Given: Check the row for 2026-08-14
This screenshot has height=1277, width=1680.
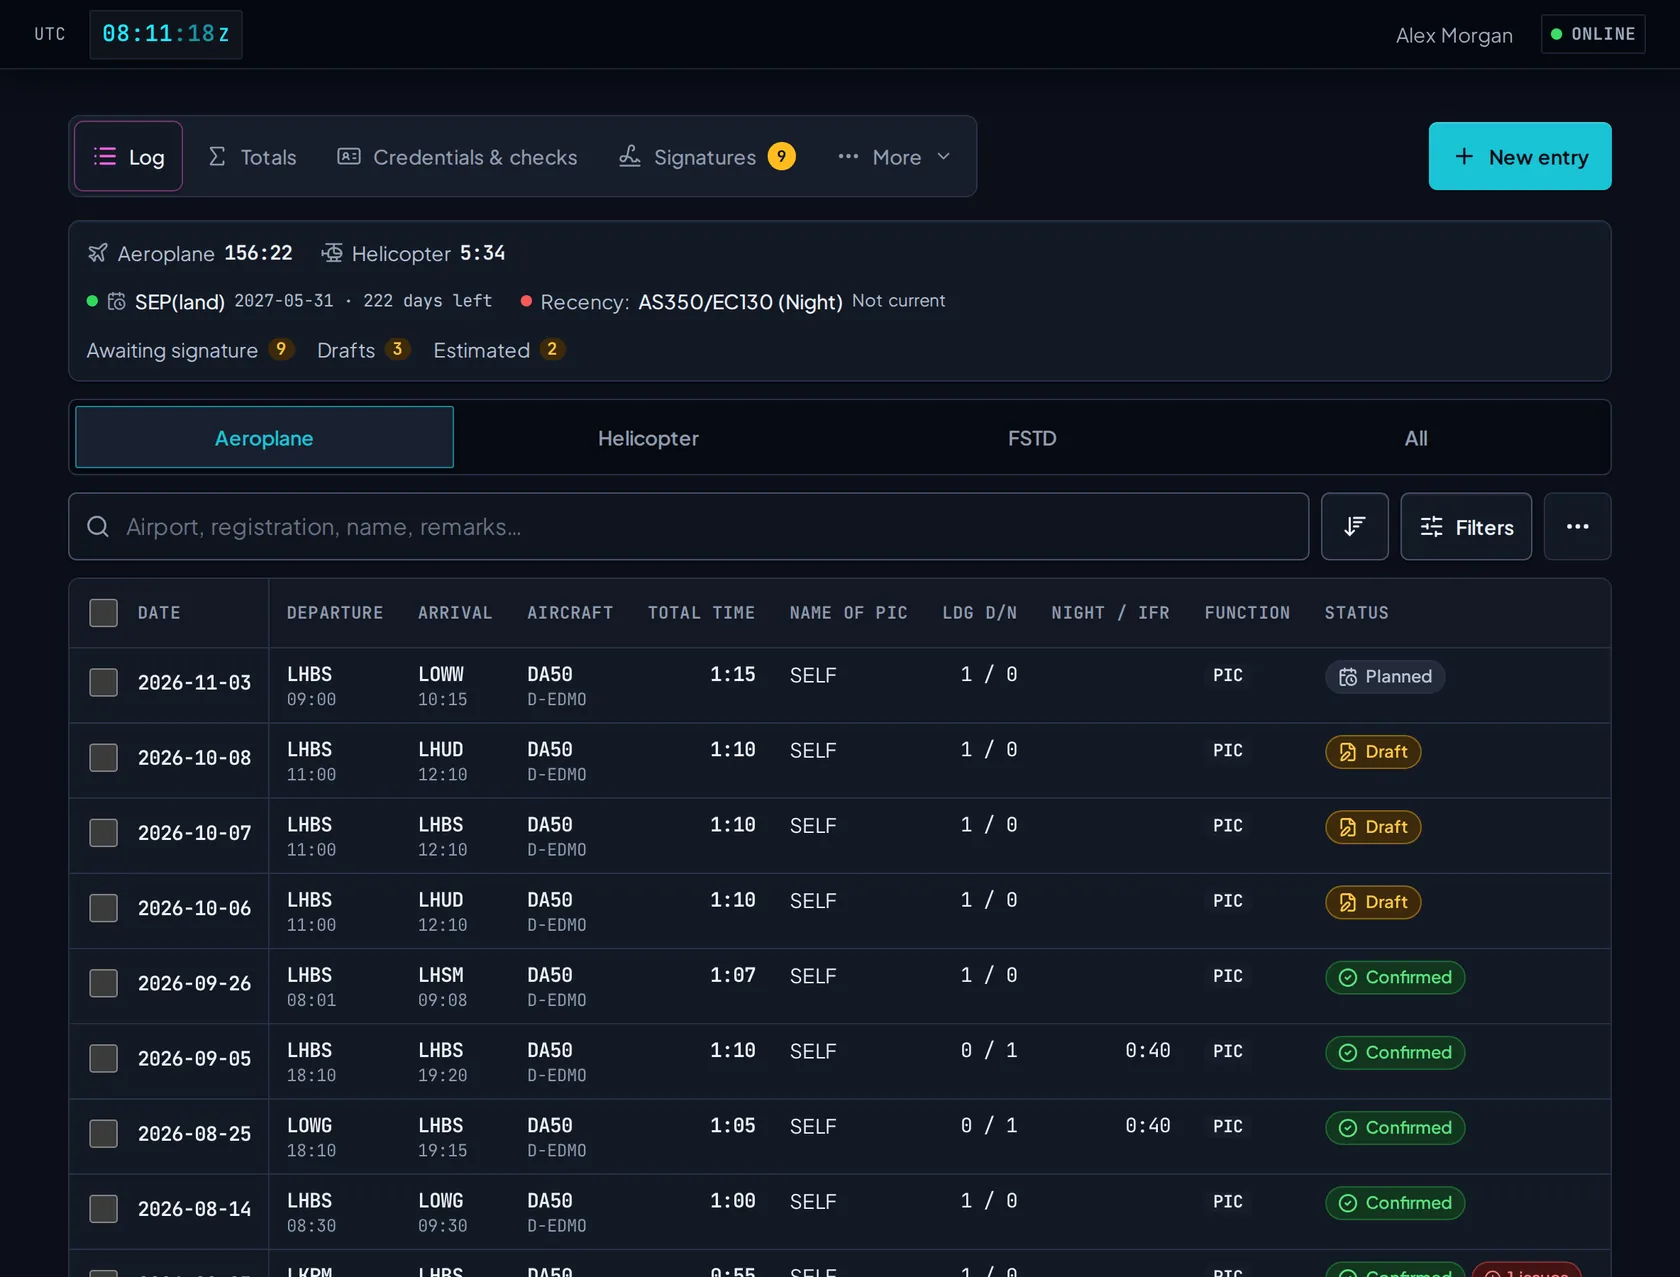Looking at the screenshot, I should pyautogui.click(x=103, y=1208).
